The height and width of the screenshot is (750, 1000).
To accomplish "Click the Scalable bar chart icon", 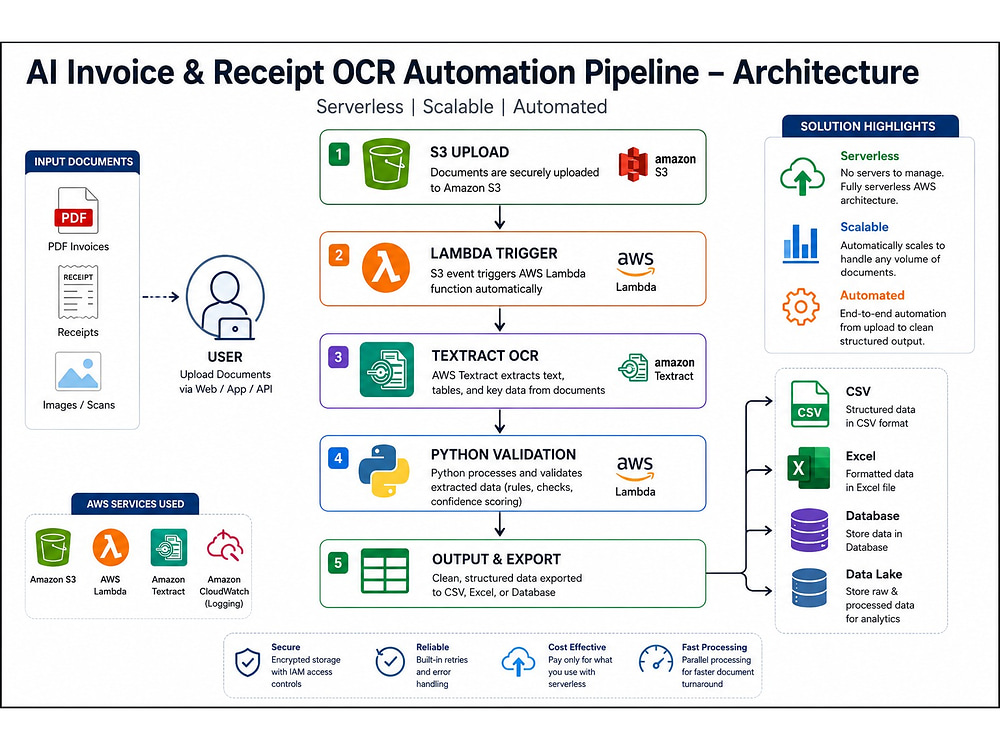I will tap(800, 244).
